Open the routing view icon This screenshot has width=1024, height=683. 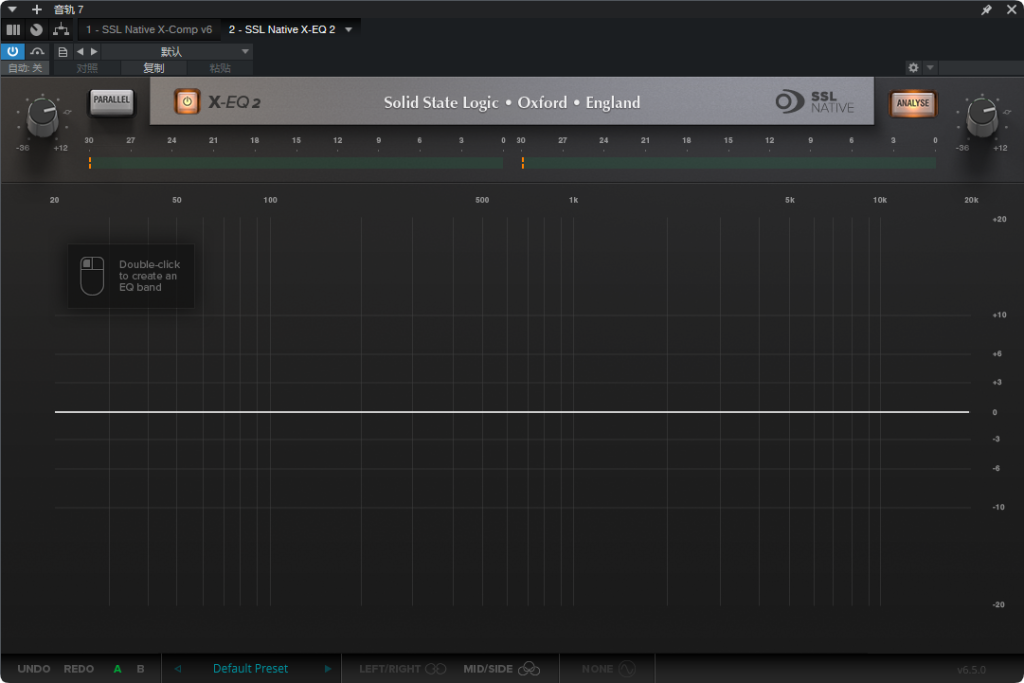pos(61,29)
